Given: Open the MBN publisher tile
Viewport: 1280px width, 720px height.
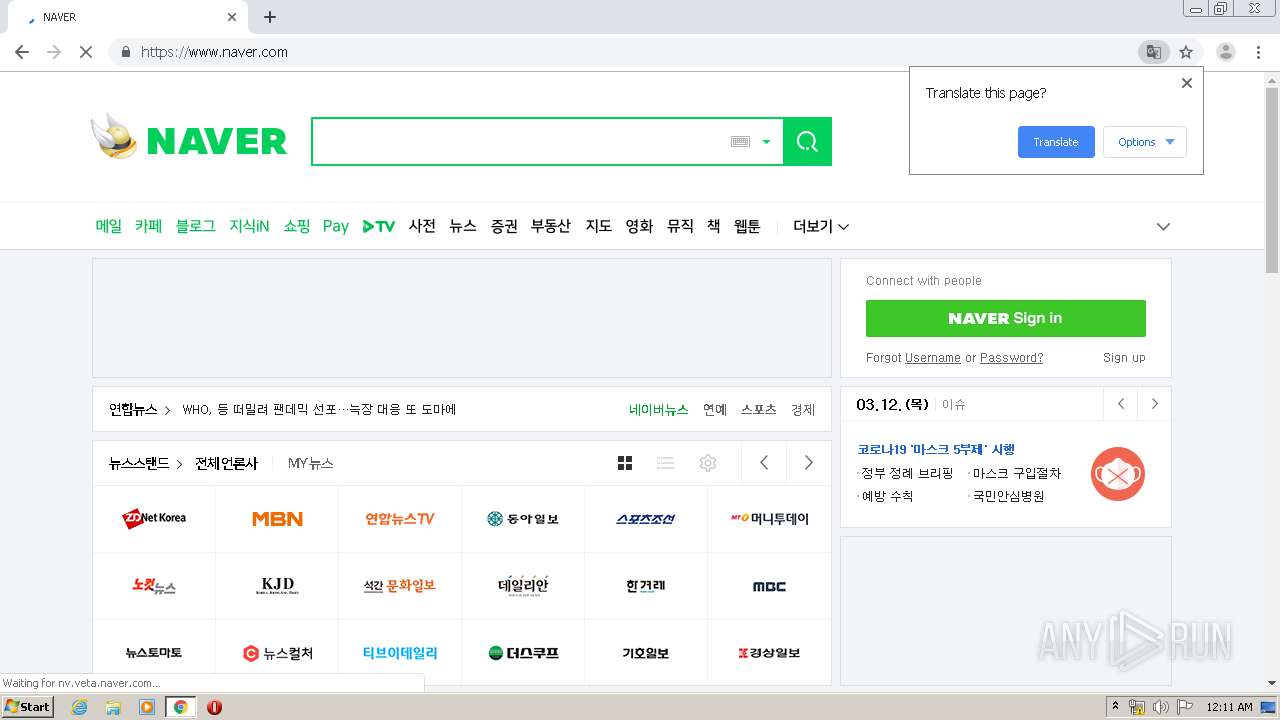Looking at the screenshot, I should tap(277, 518).
